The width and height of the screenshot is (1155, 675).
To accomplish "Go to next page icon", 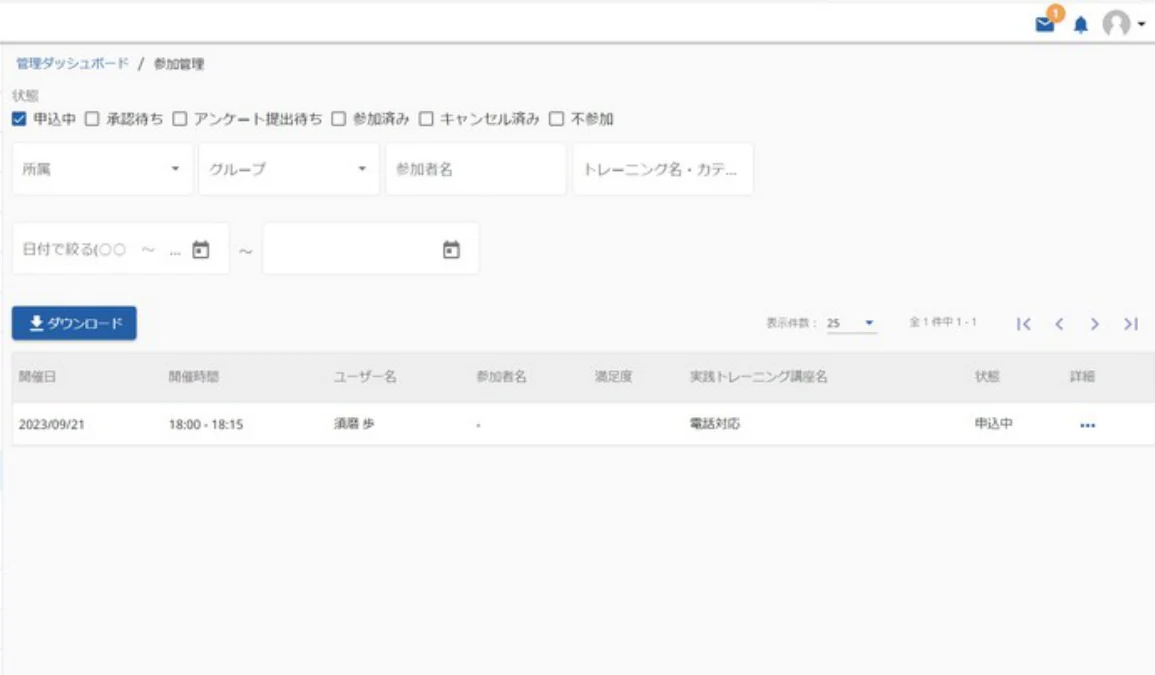I will click(1095, 323).
